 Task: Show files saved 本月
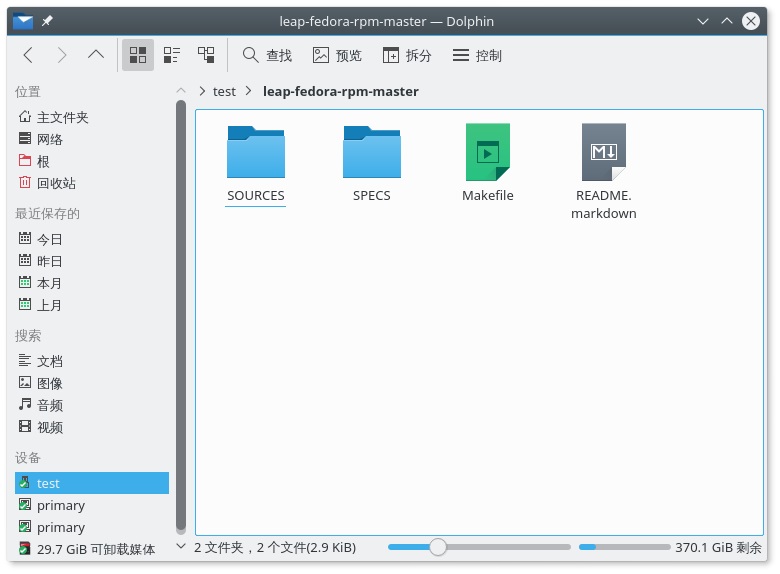pos(92,283)
